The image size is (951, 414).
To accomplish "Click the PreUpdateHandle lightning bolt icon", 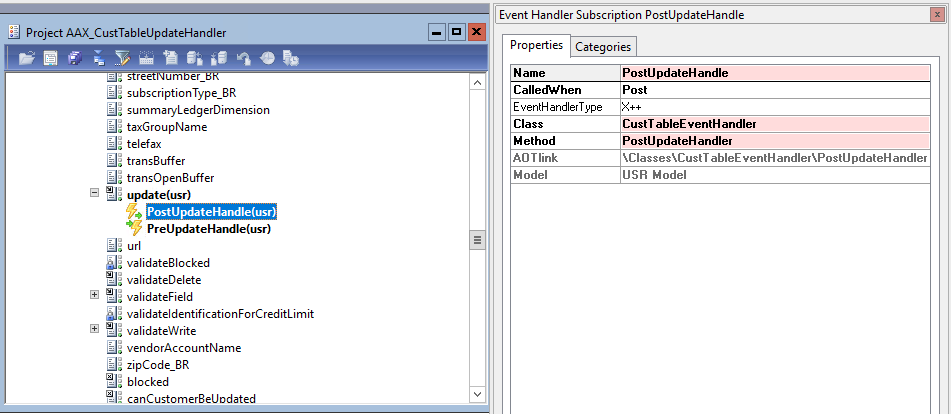I will pyautogui.click(x=134, y=229).
